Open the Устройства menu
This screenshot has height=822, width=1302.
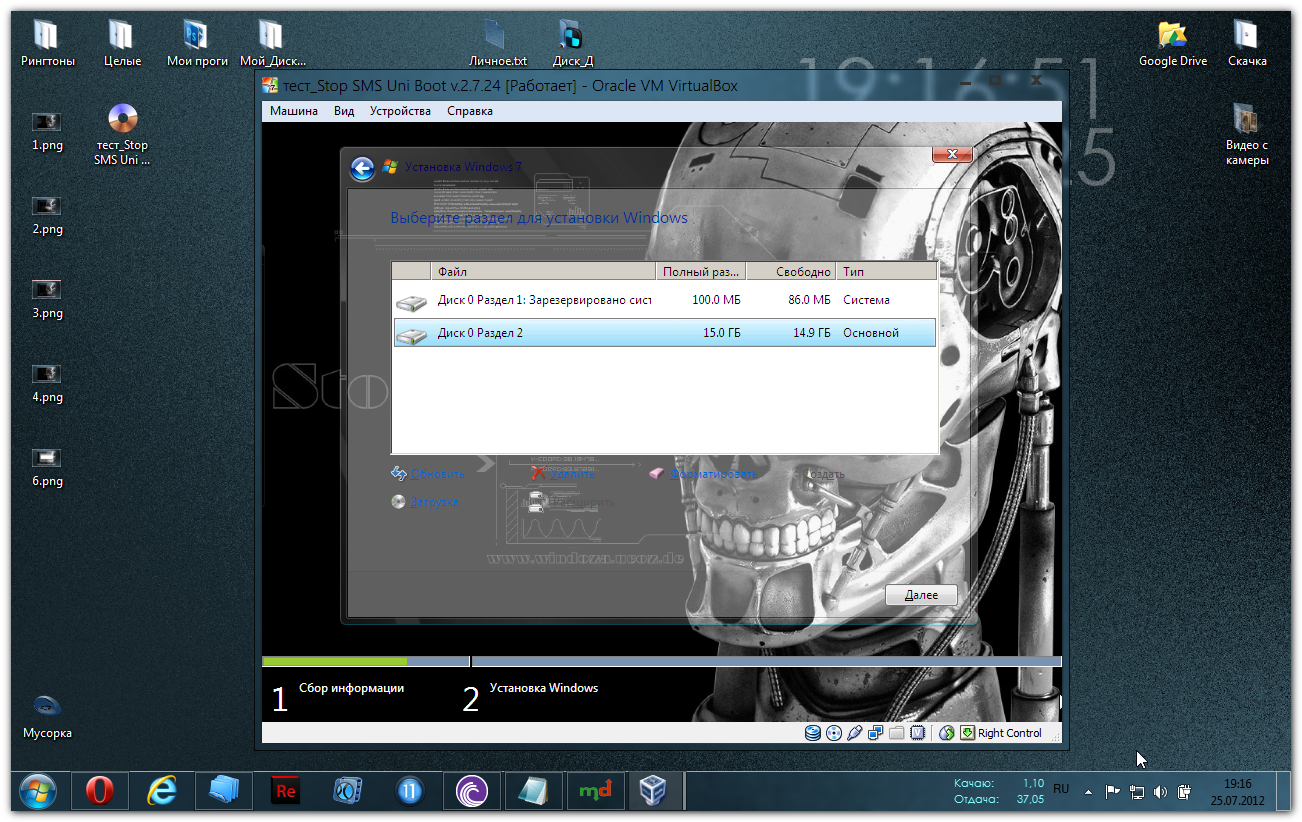tap(400, 111)
